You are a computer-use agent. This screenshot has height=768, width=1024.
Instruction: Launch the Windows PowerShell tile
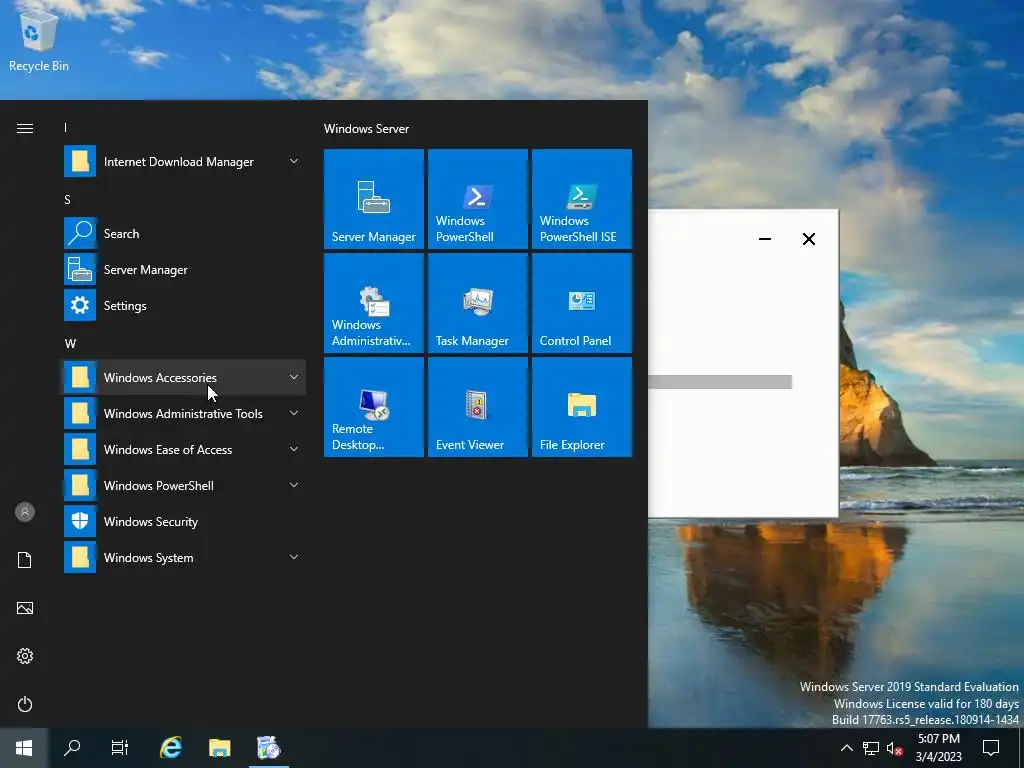(x=477, y=199)
